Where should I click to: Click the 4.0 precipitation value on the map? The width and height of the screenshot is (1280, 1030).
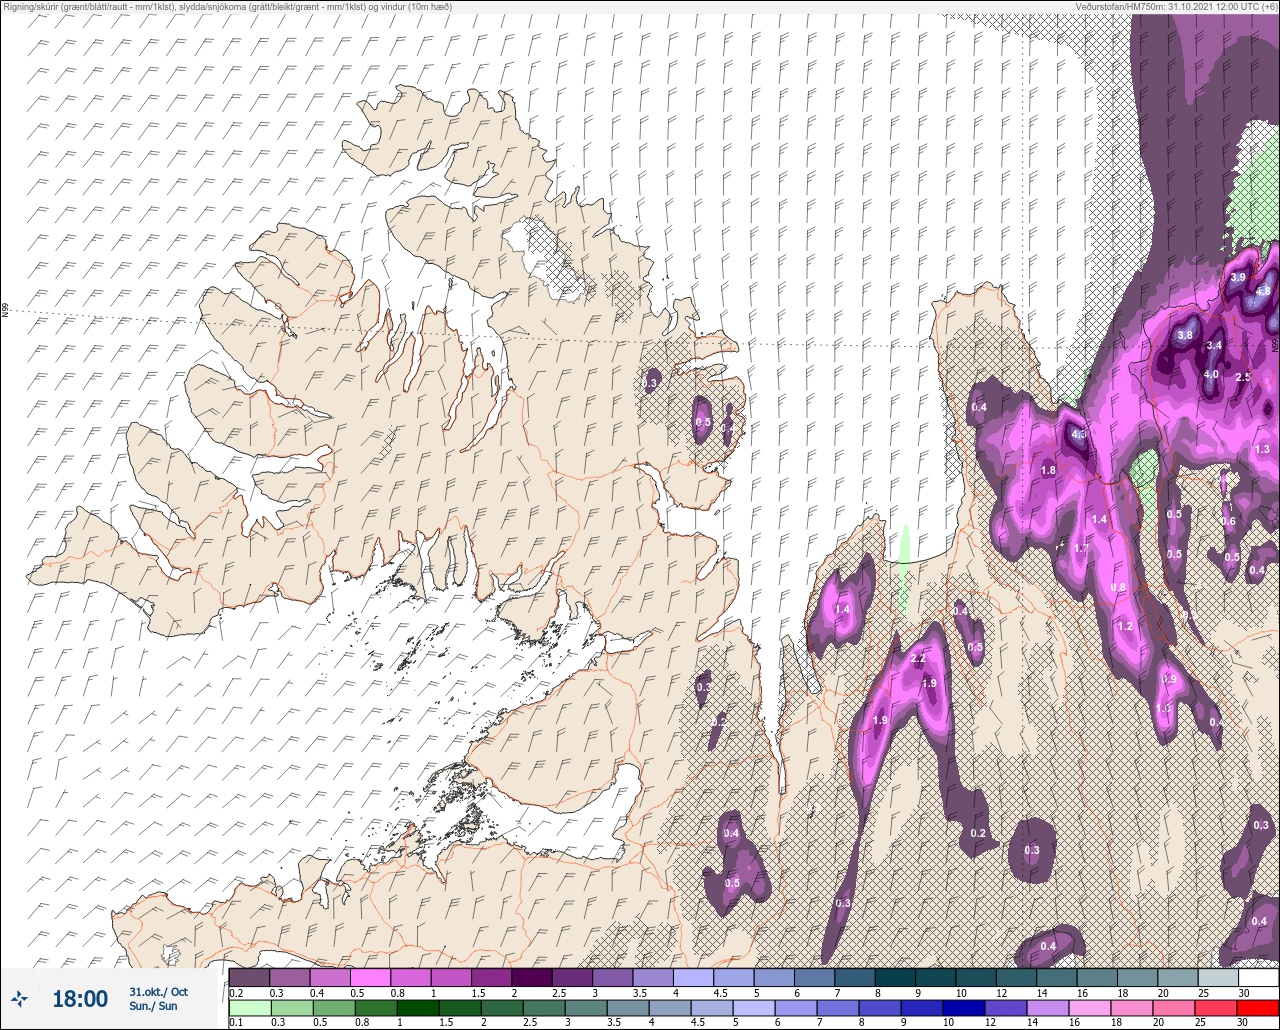pos(1210,375)
